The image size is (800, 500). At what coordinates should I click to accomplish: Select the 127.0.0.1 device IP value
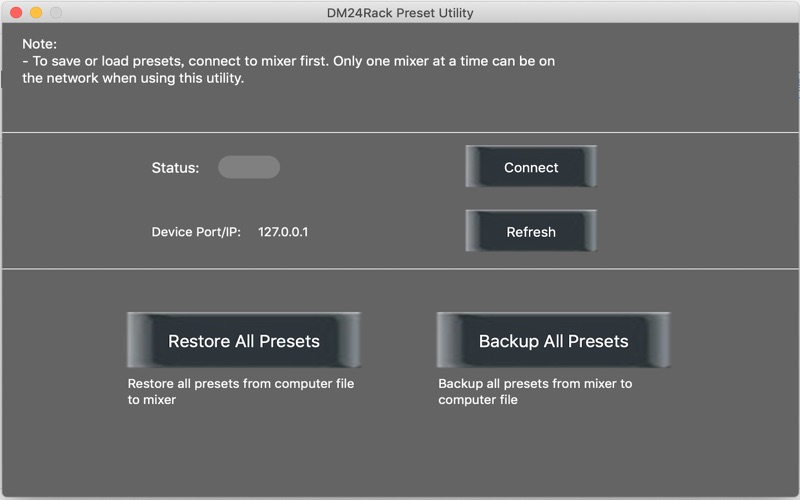click(283, 232)
